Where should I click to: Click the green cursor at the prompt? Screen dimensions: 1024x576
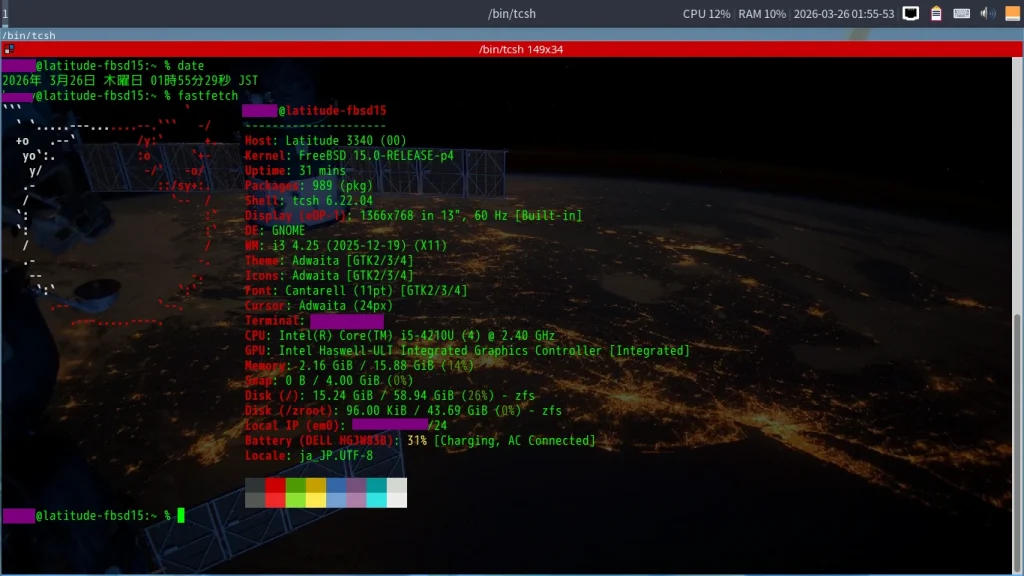pyautogui.click(x=181, y=515)
